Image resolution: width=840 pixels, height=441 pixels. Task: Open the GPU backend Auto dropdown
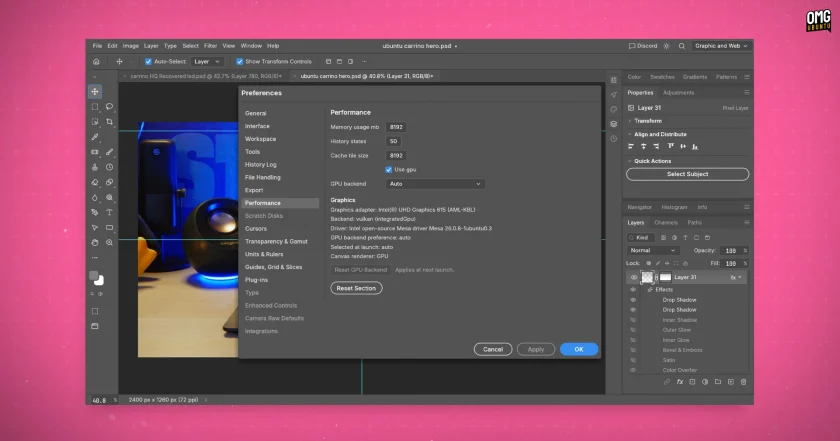435,184
